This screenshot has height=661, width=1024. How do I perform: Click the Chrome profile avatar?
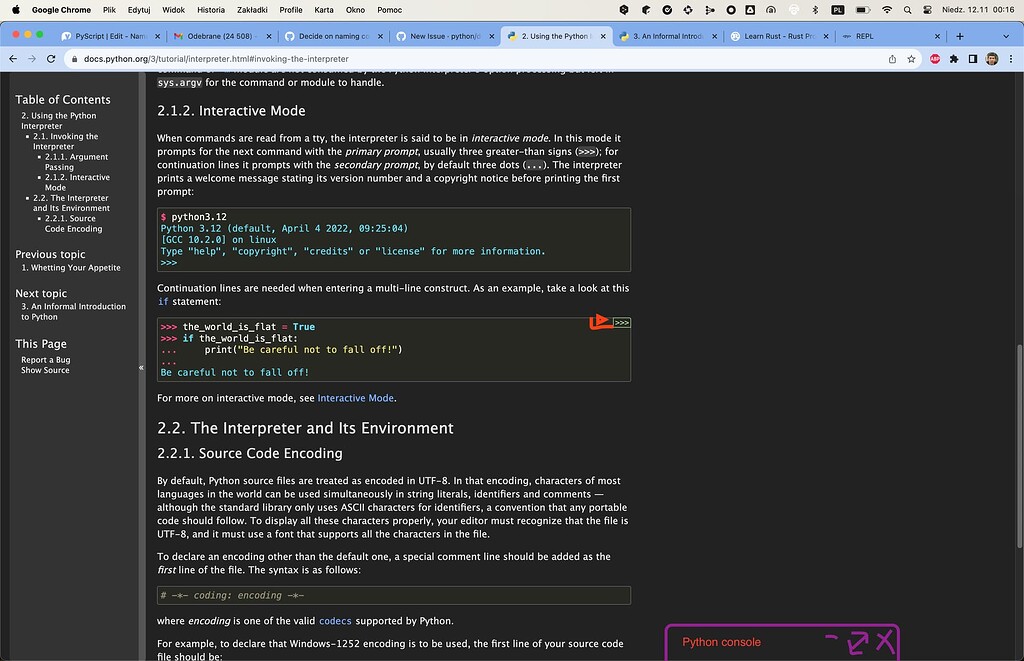(991, 58)
